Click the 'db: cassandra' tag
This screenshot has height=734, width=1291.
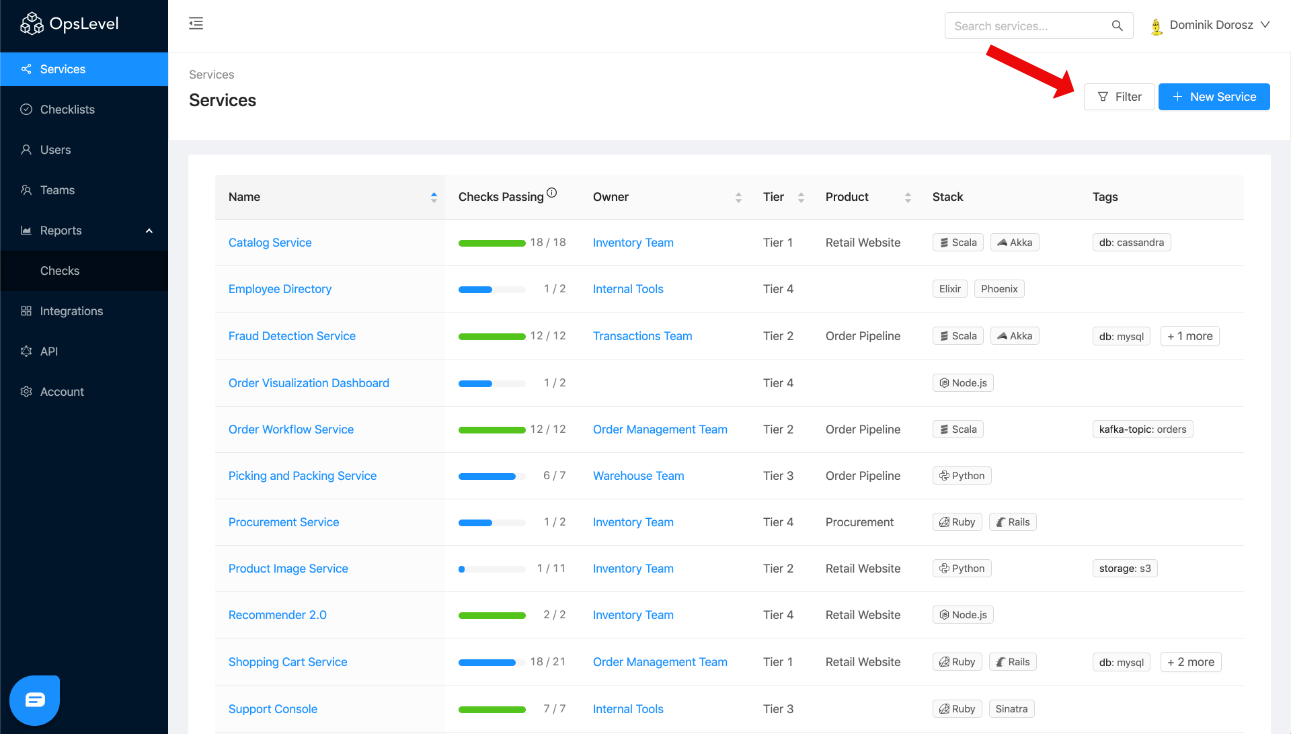(x=1132, y=242)
